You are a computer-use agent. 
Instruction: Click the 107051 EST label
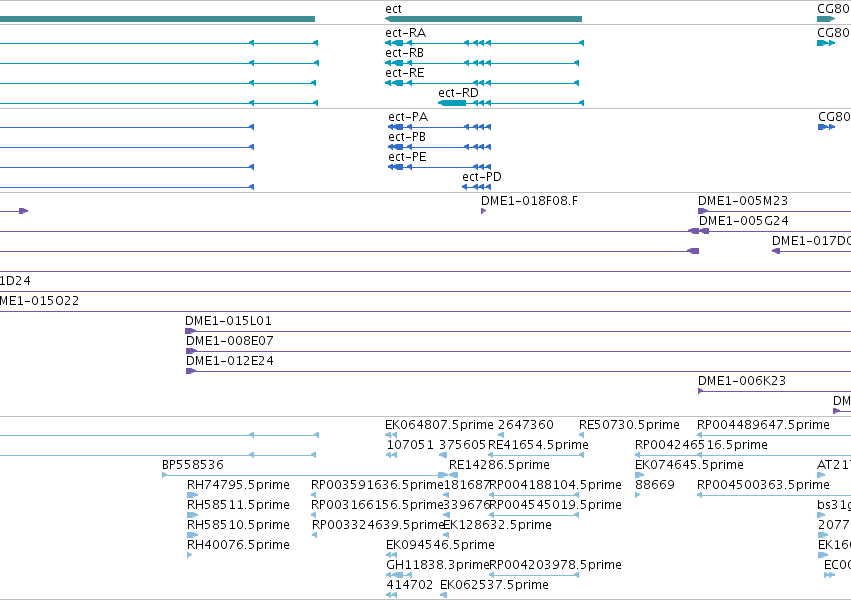point(410,445)
